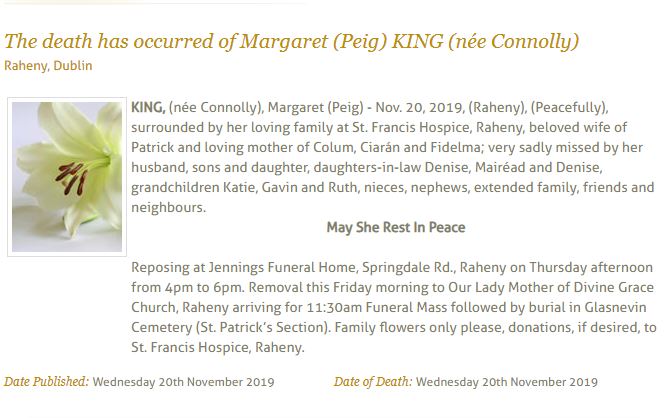The image size is (671, 418).
Task: Click the bold KING surname in notice
Action: click(x=148, y=107)
